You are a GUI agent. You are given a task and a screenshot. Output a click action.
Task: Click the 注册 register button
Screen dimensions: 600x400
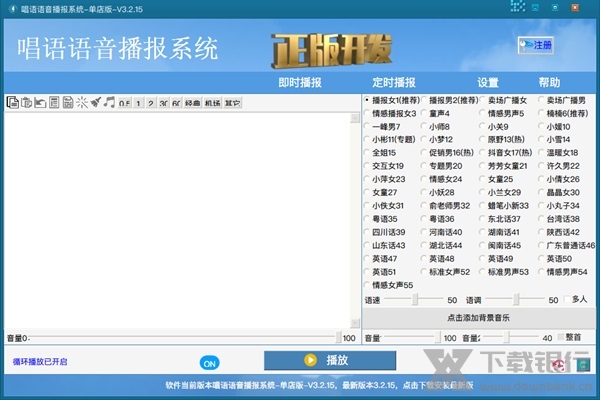pos(536,45)
